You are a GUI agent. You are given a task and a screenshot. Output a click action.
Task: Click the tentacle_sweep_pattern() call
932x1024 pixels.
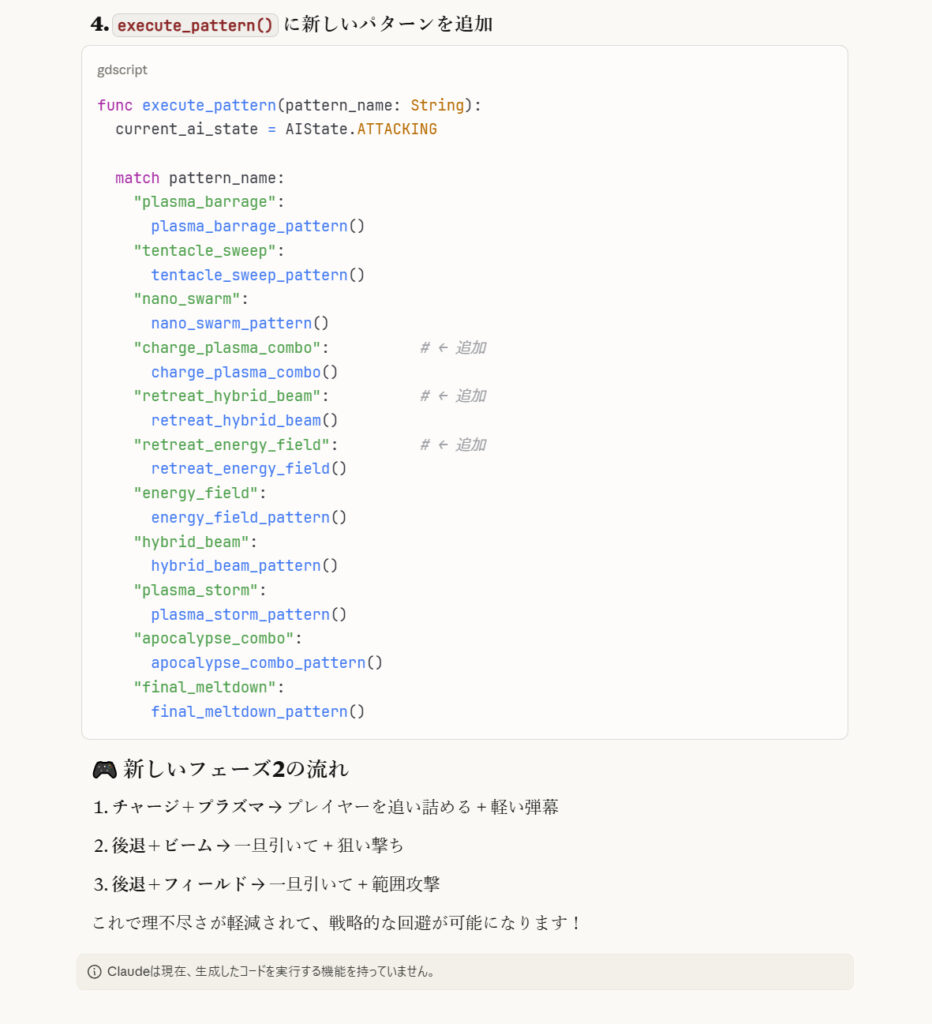257,275
